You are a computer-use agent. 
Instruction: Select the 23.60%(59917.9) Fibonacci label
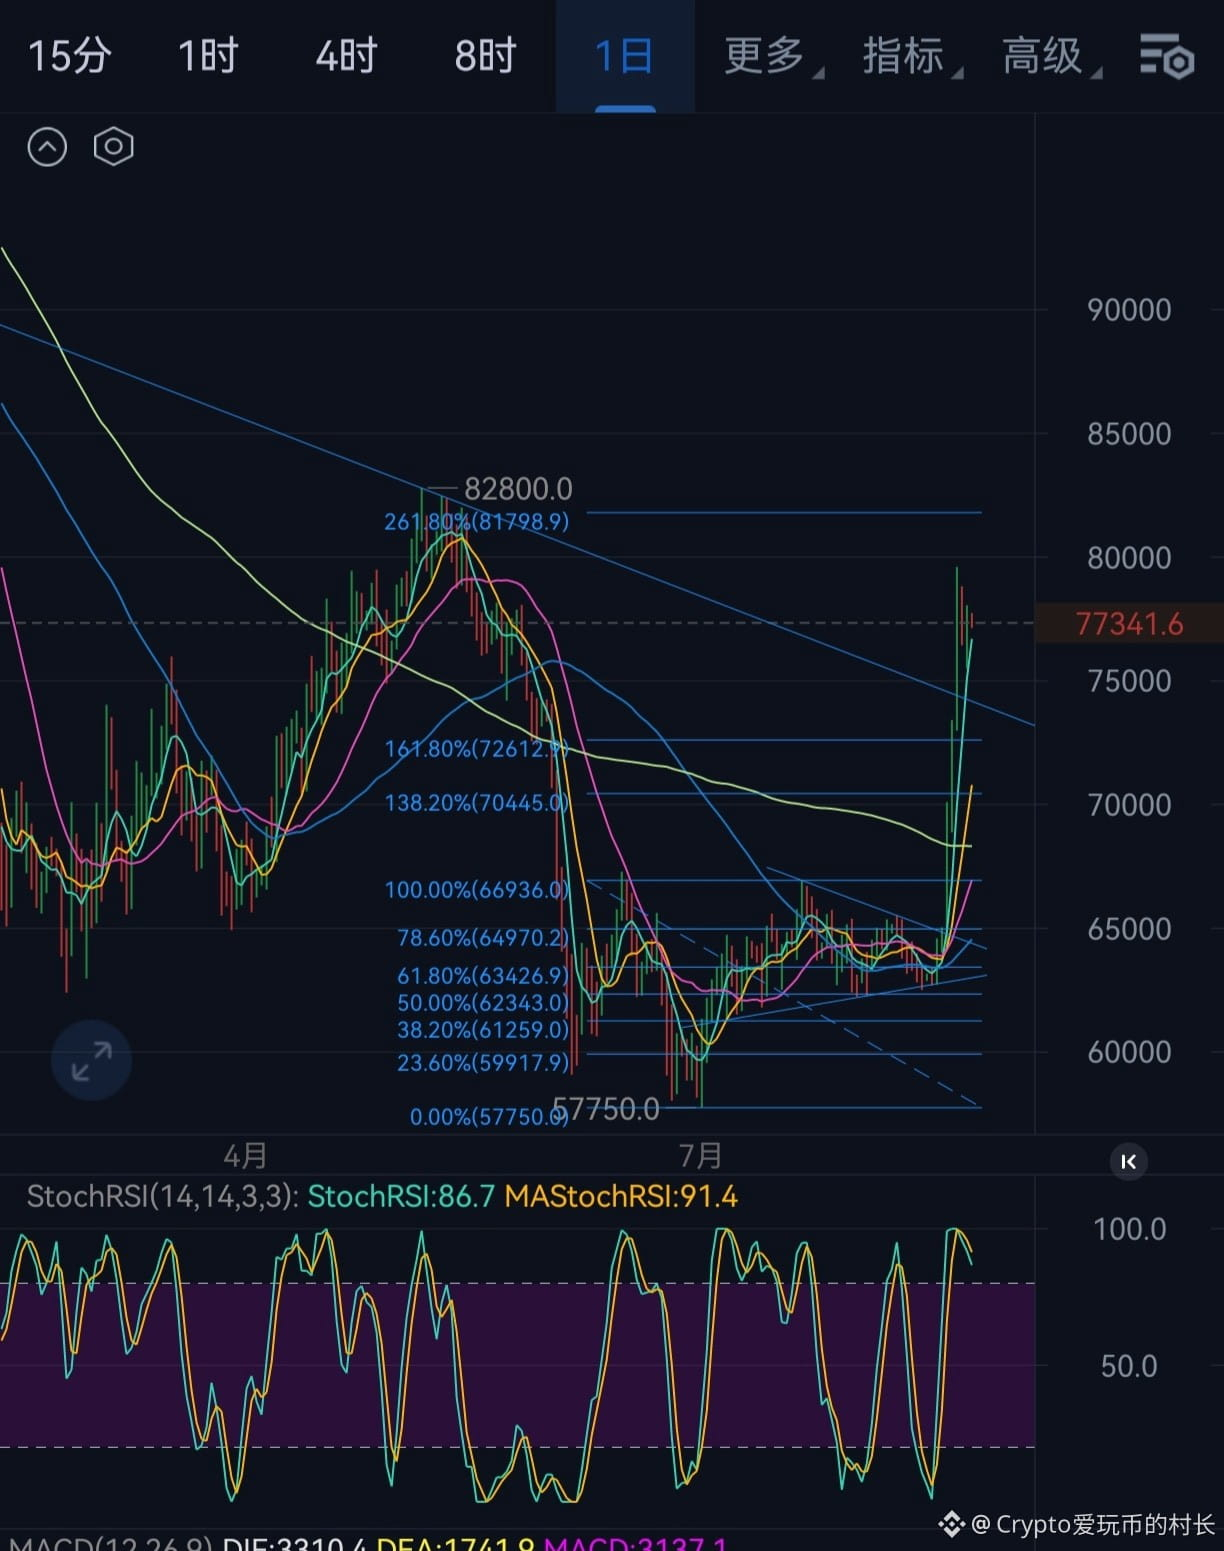tap(483, 1063)
